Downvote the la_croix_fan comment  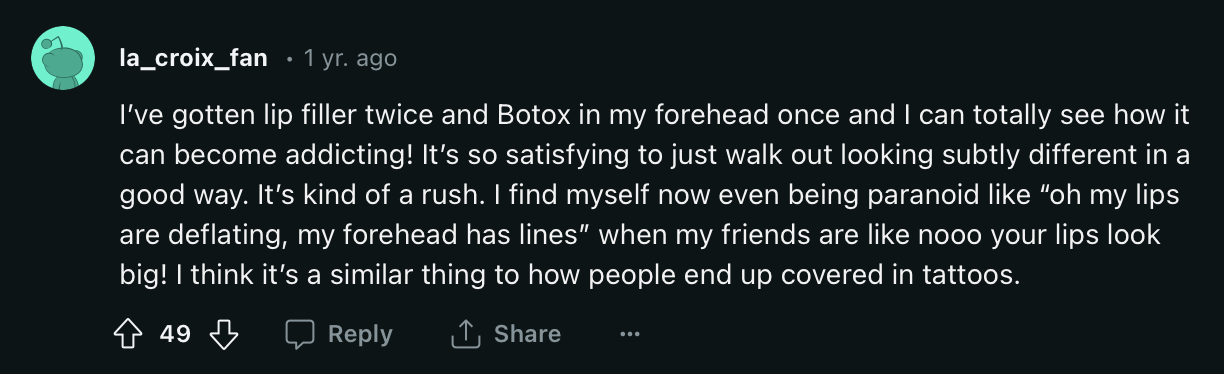[224, 334]
